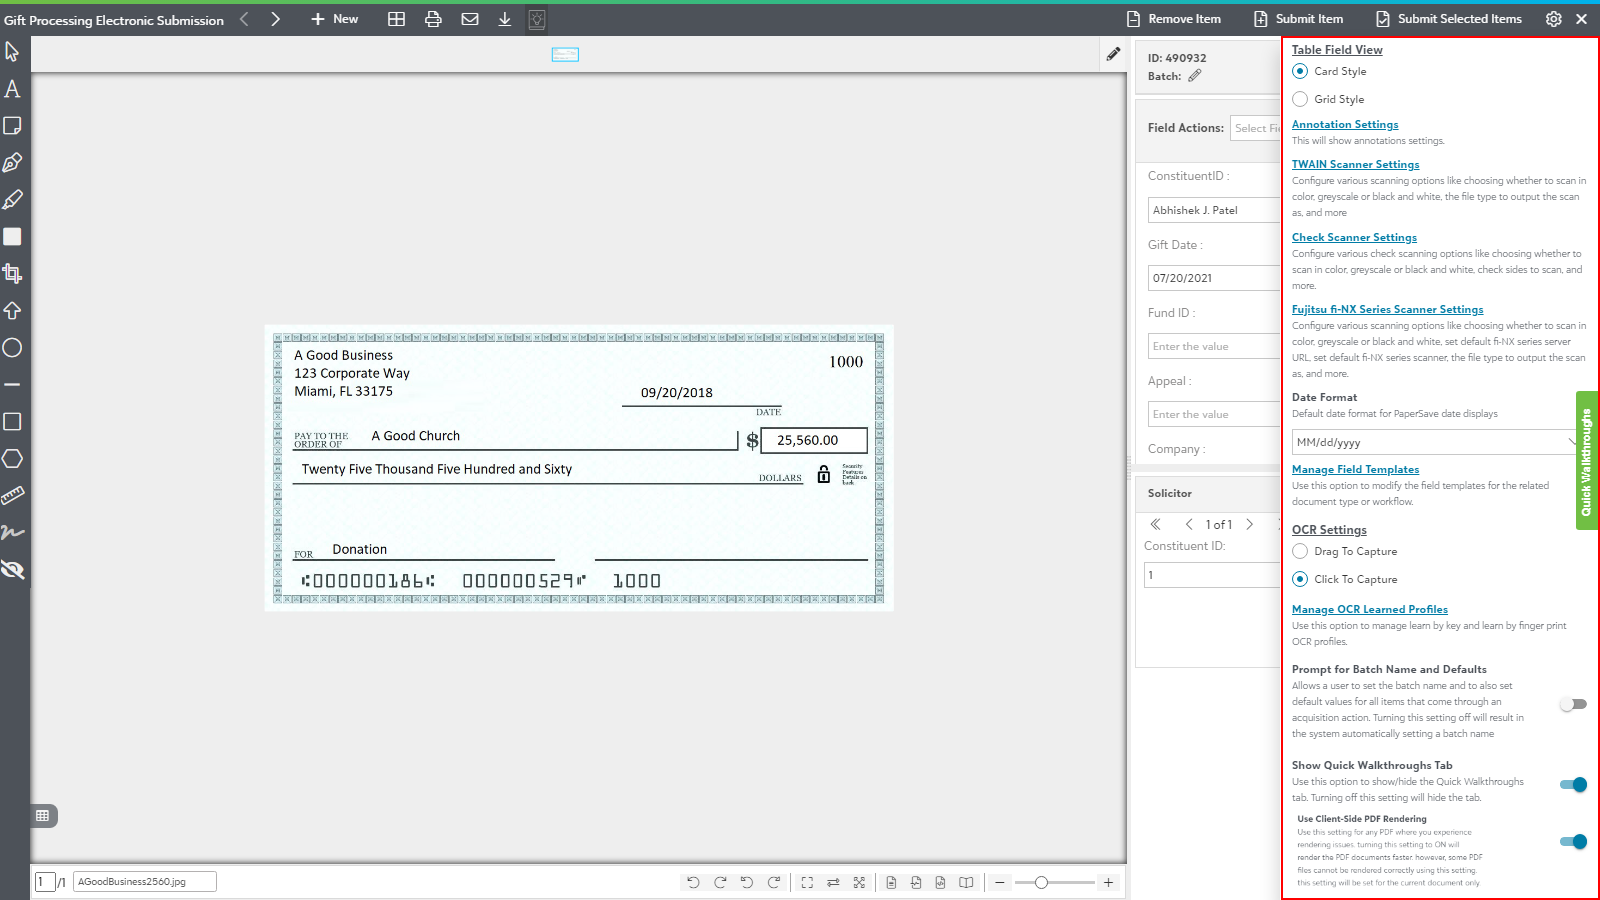Open the Quick Walkthroughs side tab

click(1586, 461)
